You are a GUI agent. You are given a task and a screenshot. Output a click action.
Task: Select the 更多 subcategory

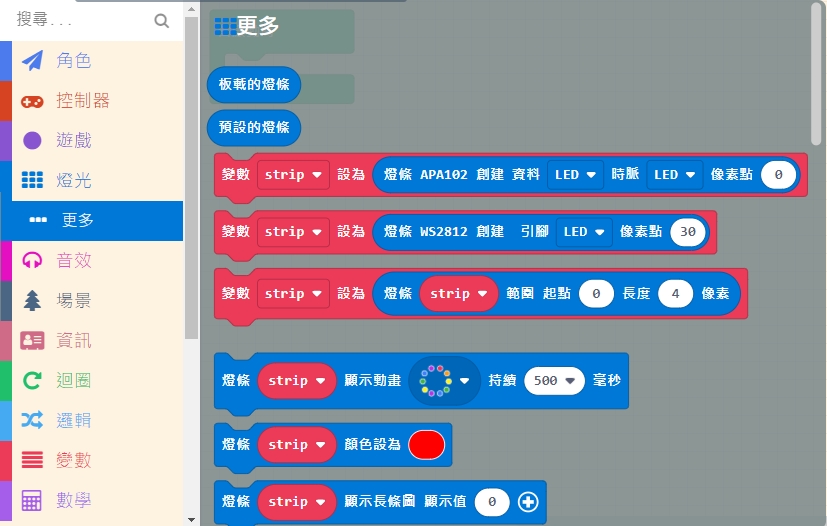(x=78, y=221)
